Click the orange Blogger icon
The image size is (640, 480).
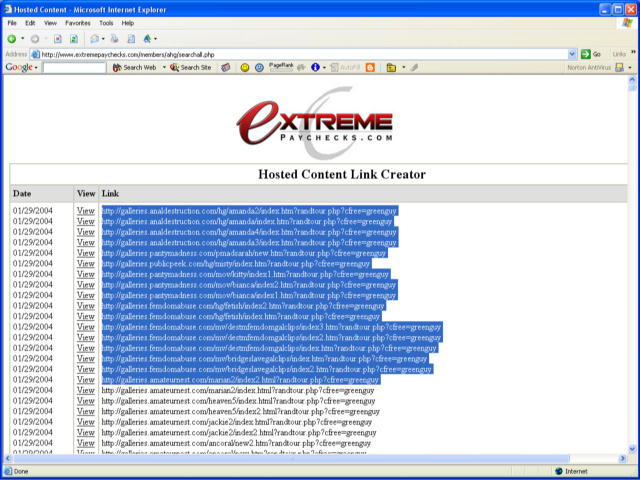click(x=371, y=68)
